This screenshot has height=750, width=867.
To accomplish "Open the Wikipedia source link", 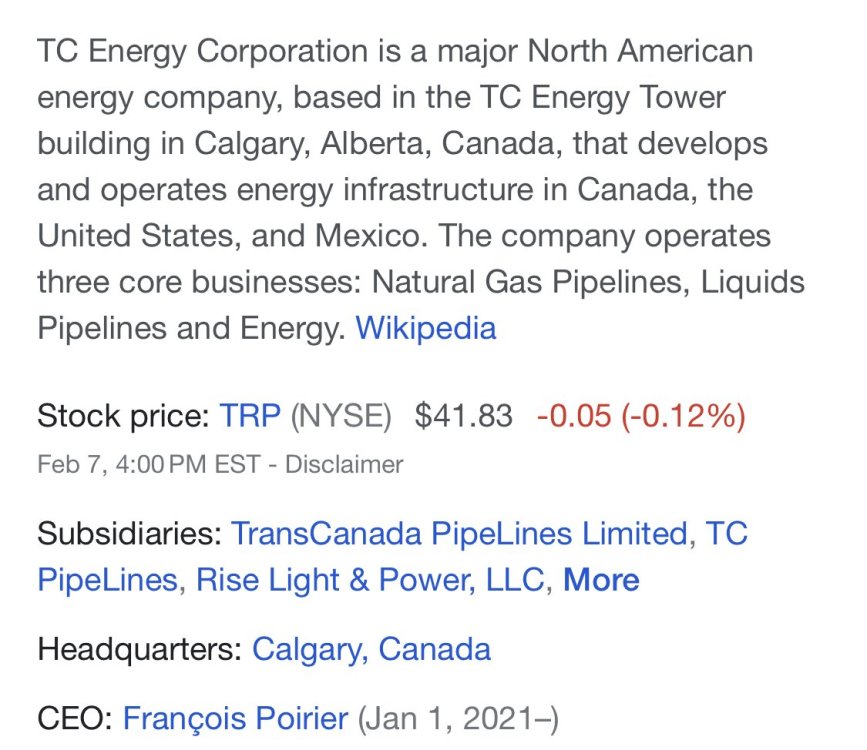I will pos(425,328).
